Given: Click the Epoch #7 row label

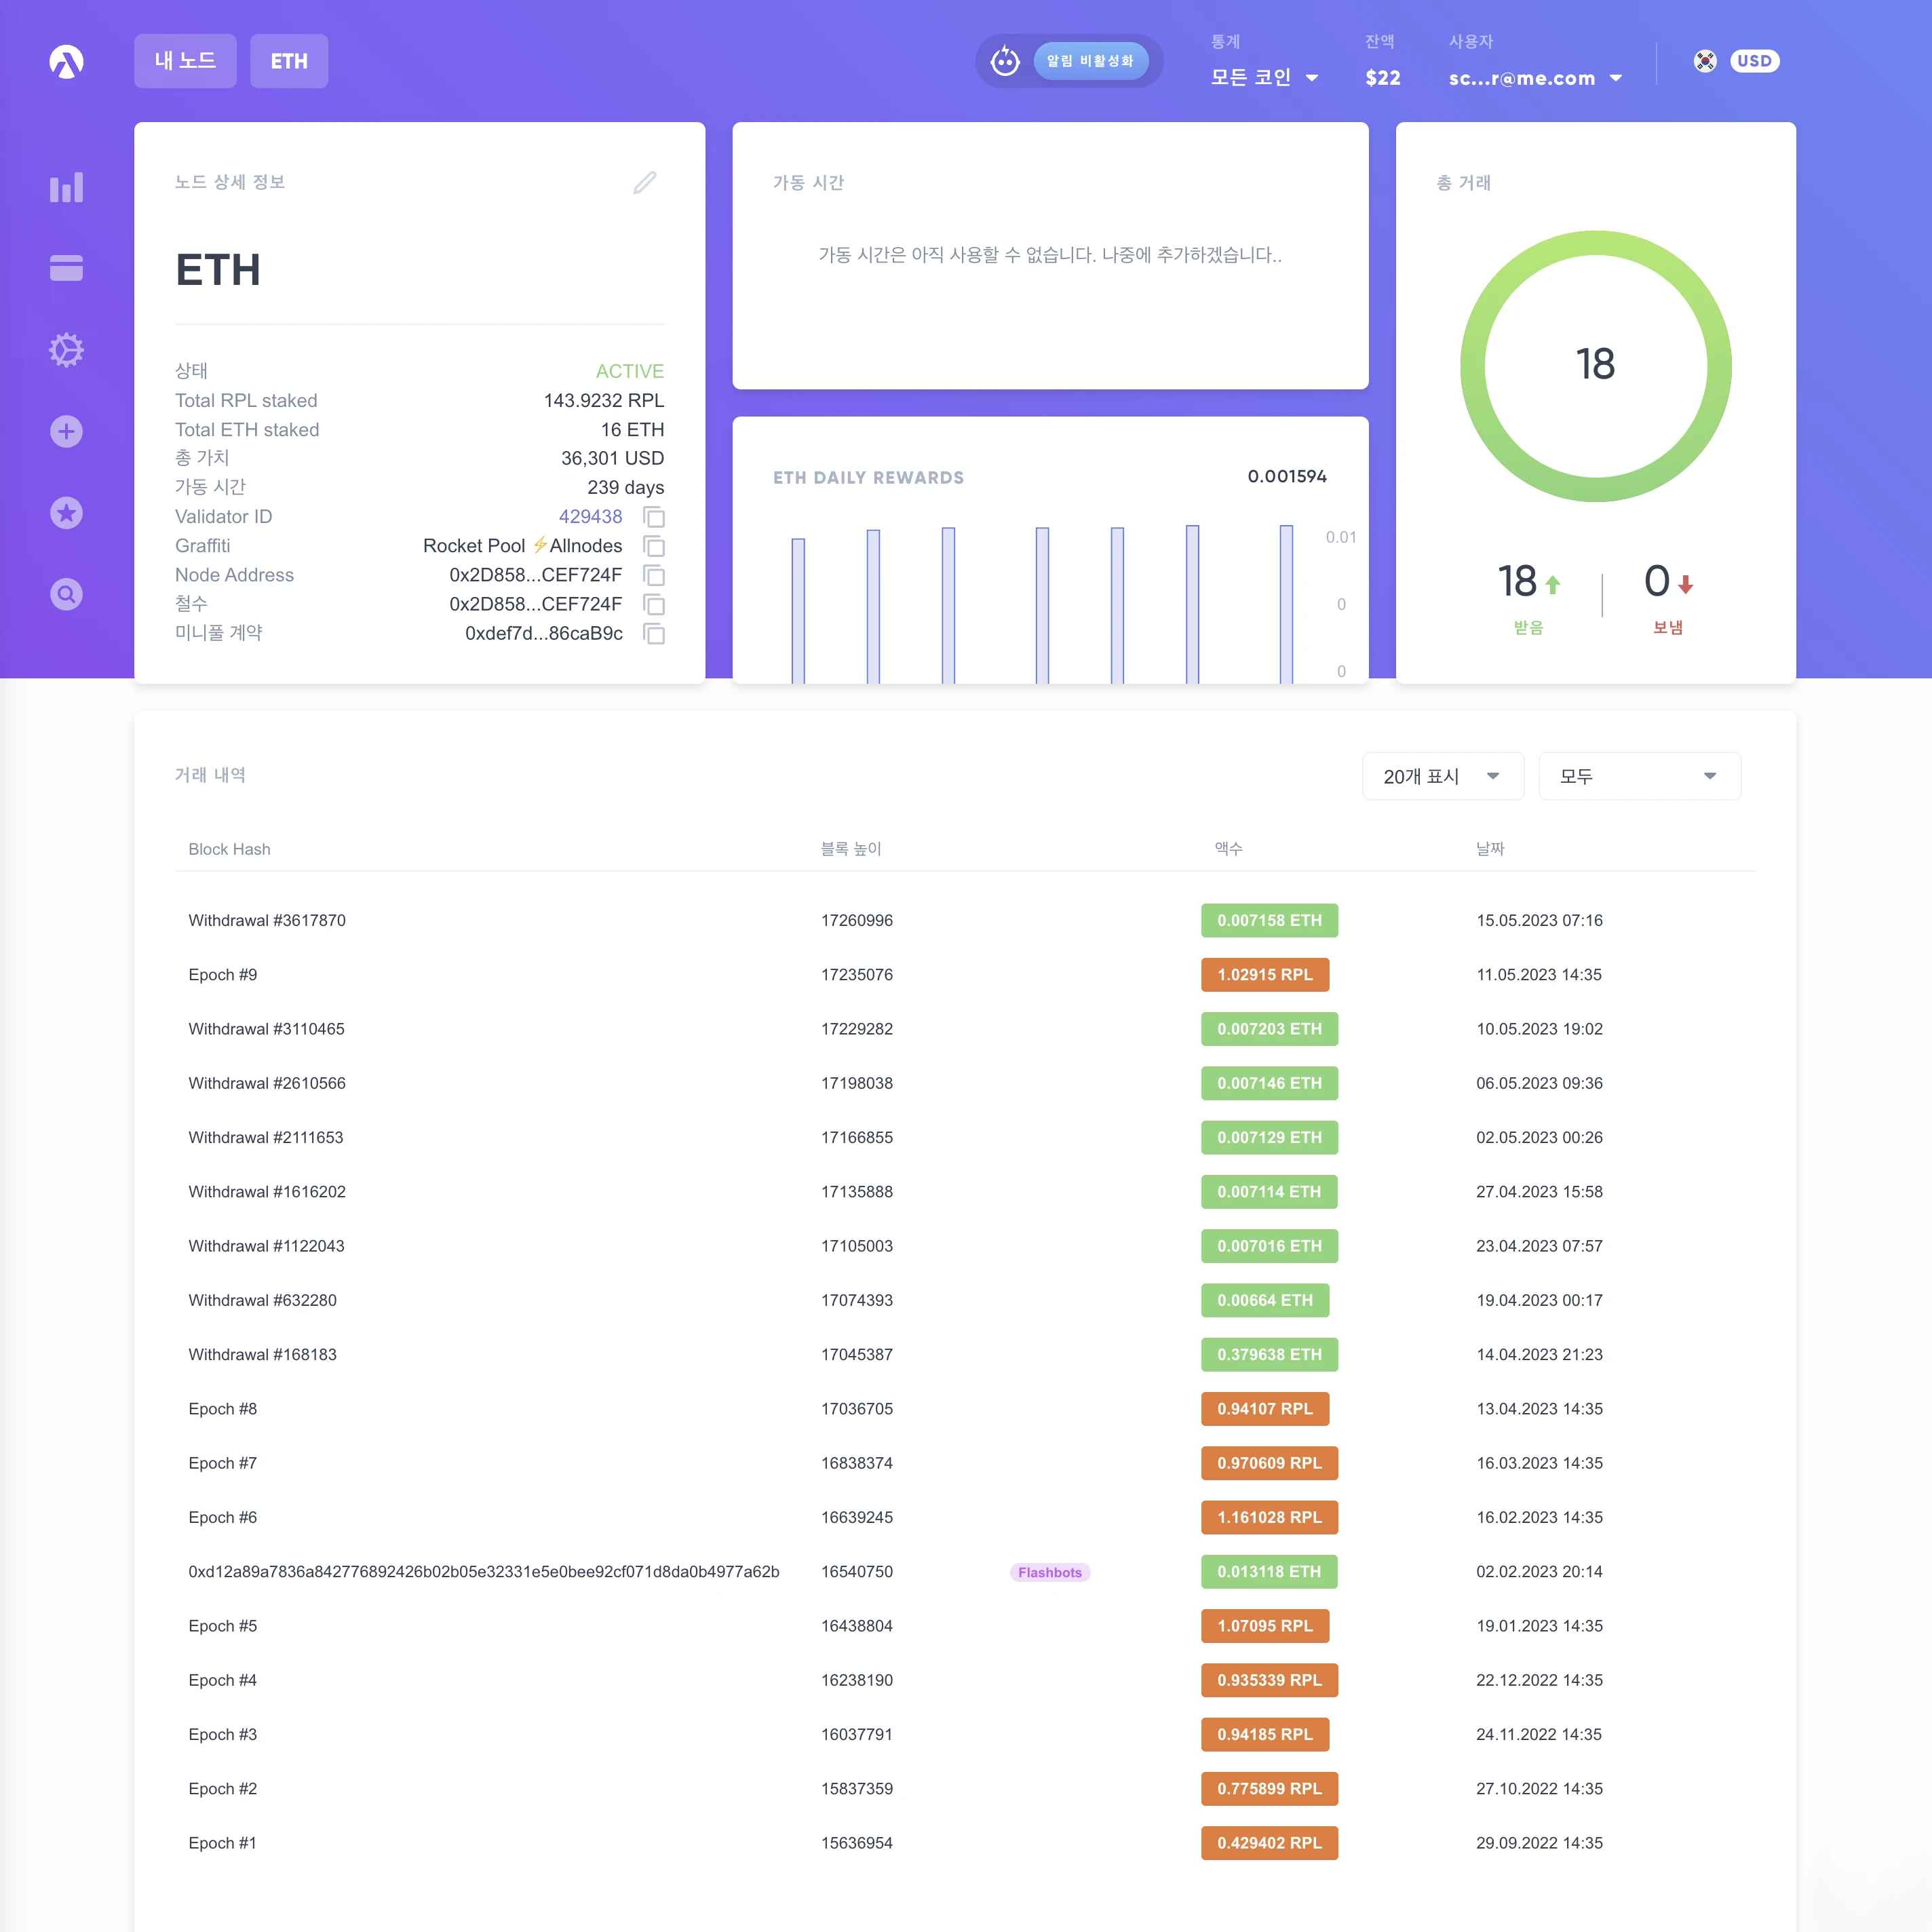Looking at the screenshot, I should point(222,1463).
